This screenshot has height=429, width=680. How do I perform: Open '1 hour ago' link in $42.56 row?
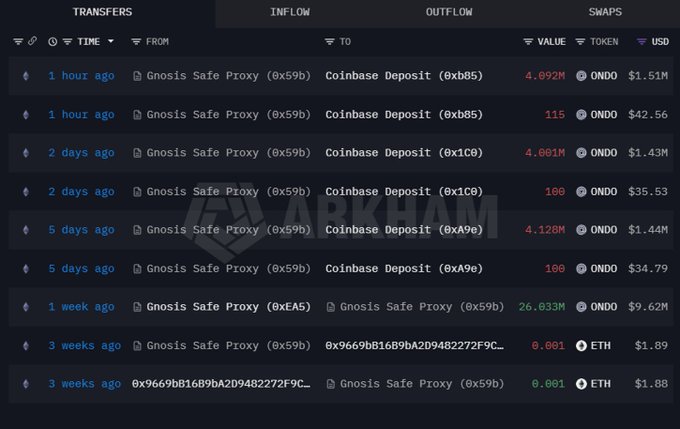click(x=82, y=115)
